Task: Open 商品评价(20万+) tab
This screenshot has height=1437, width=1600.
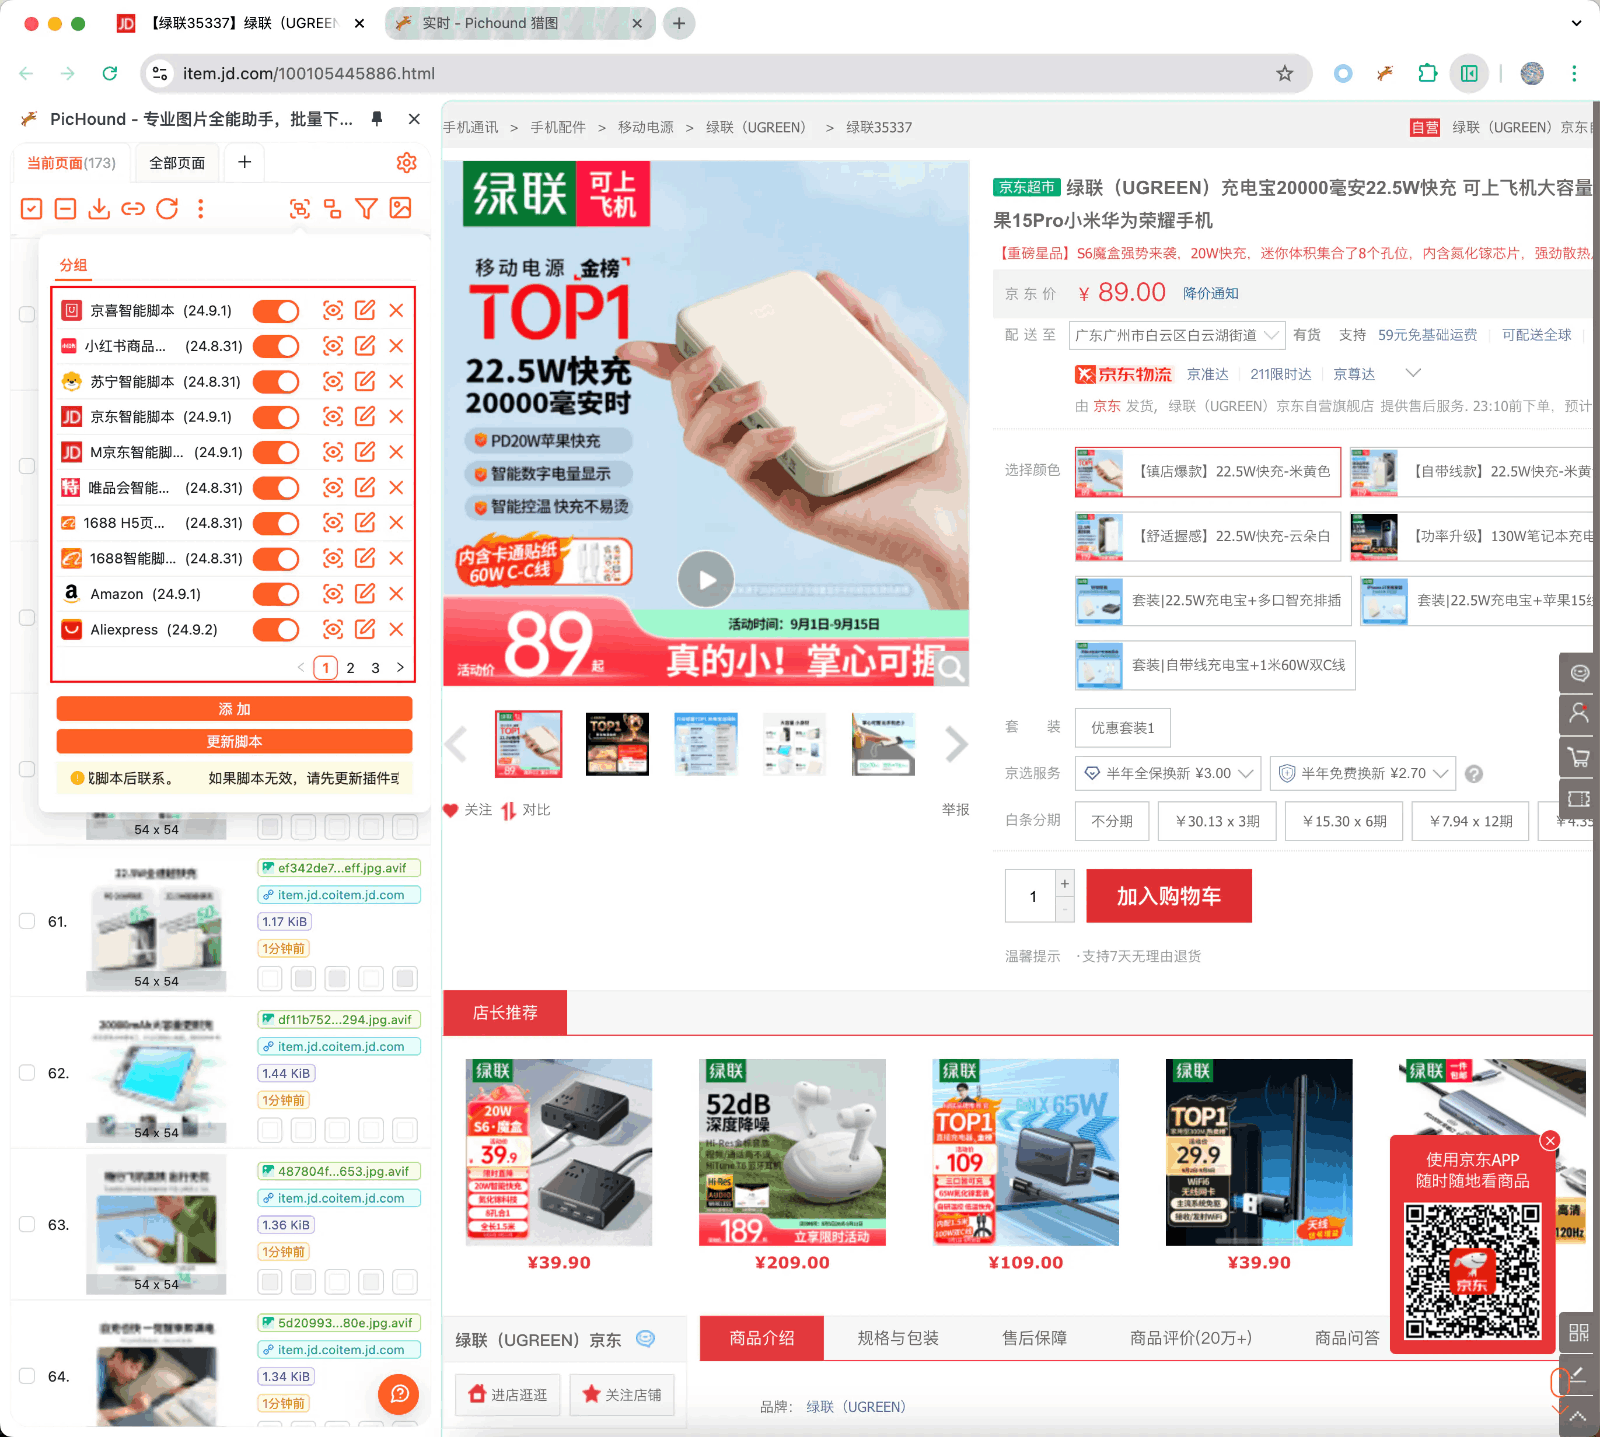Action: 1191,1338
